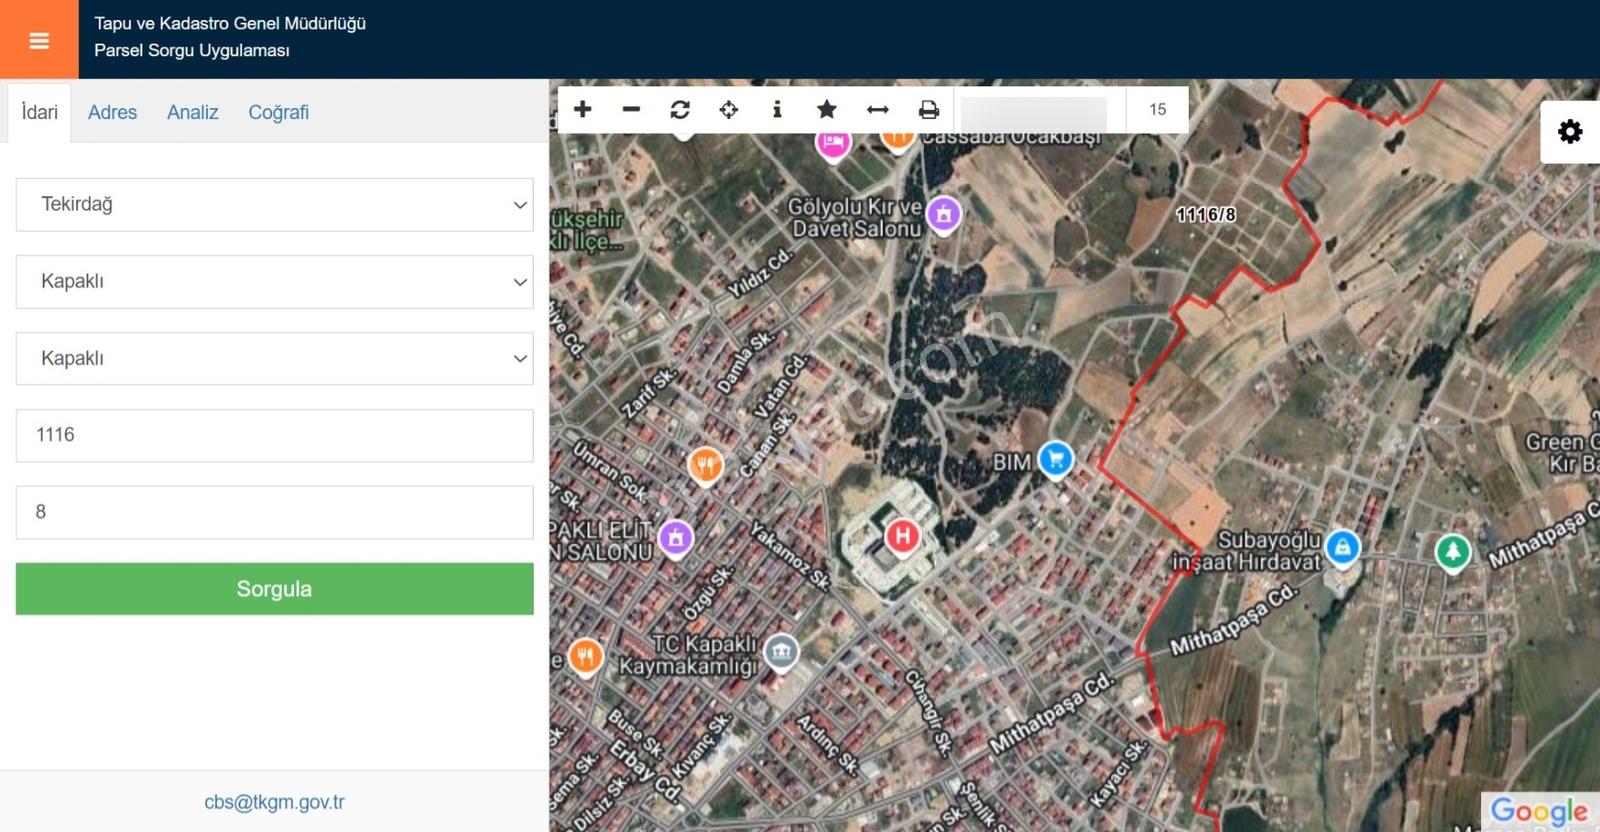This screenshot has height=832, width=1600.
Task: Click the hospital H map marker
Action: point(903,537)
